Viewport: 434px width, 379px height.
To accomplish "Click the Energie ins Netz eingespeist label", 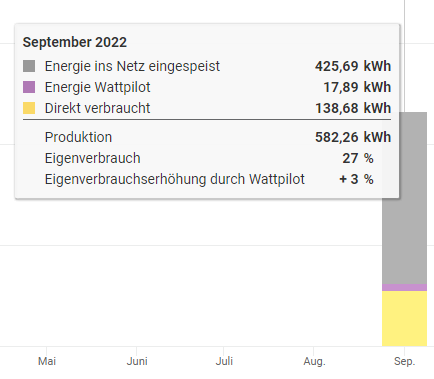I will (x=132, y=66).
